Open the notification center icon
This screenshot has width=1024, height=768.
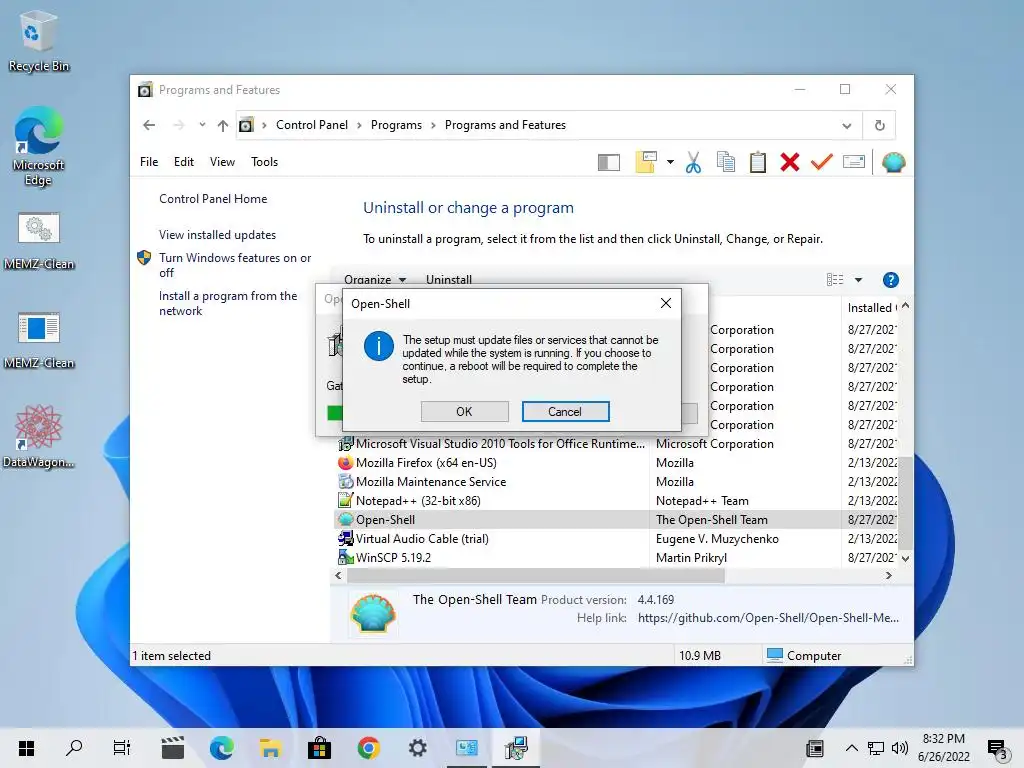tap(997, 748)
